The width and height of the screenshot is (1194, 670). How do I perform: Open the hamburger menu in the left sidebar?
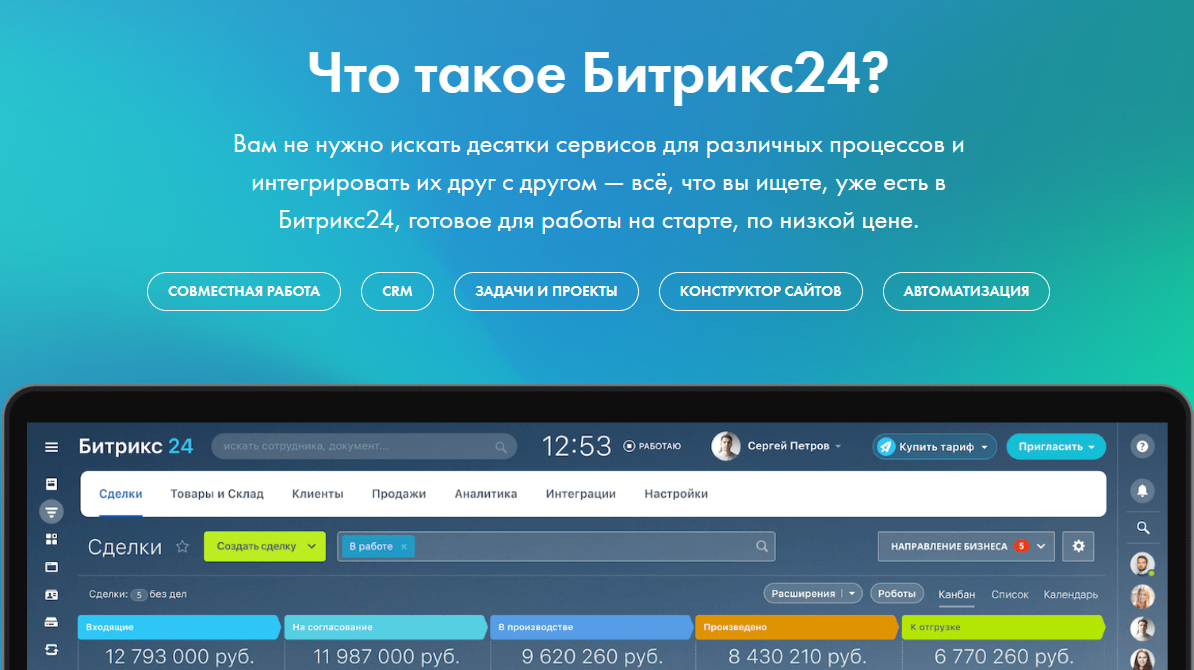pyautogui.click(x=51, y=447)
